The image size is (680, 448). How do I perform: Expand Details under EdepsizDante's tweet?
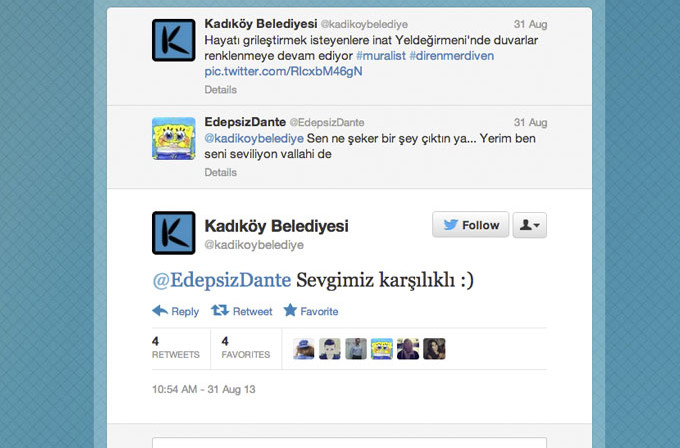click(x=220, y=173)
